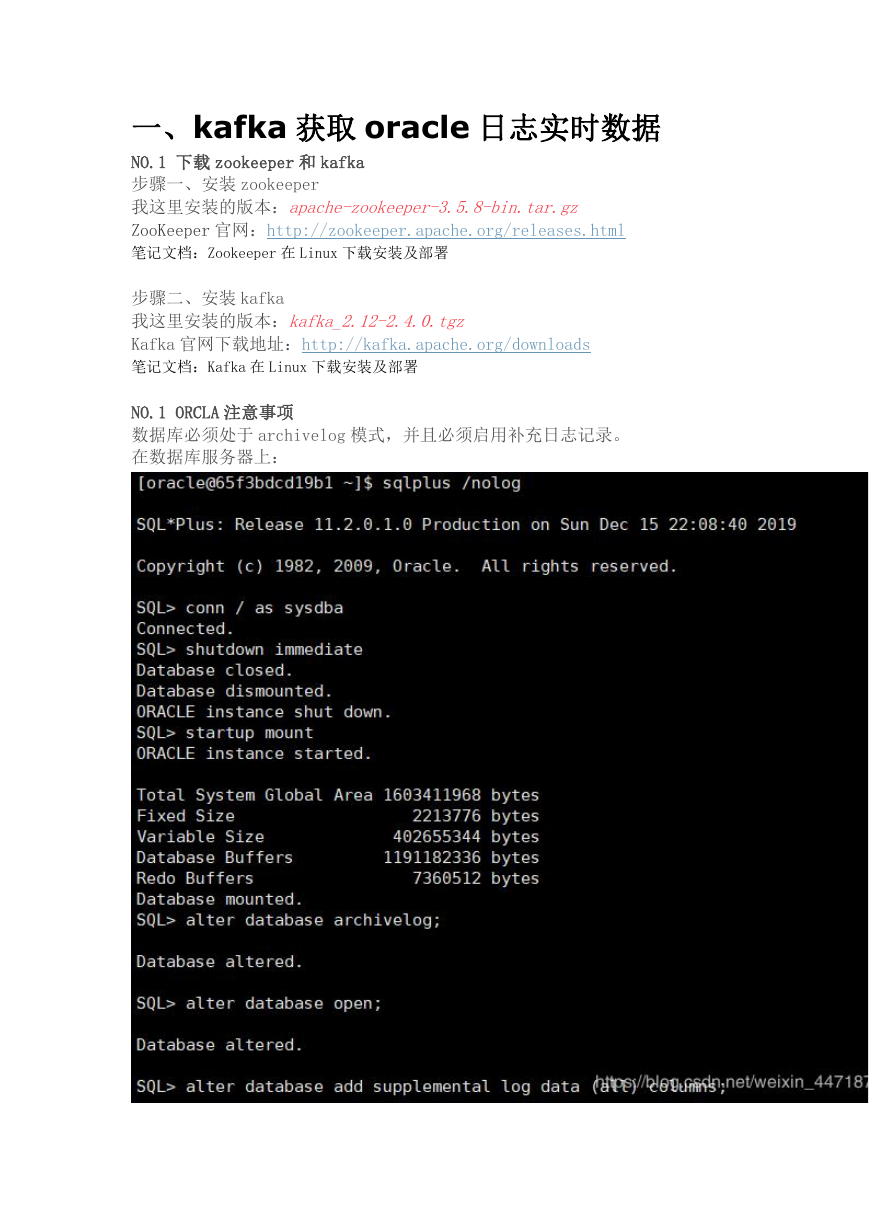Click the 步骤二、安装kafka line
Viewport: 869px width, 1228px height.
pyautogui.click(x=208, y=299)
